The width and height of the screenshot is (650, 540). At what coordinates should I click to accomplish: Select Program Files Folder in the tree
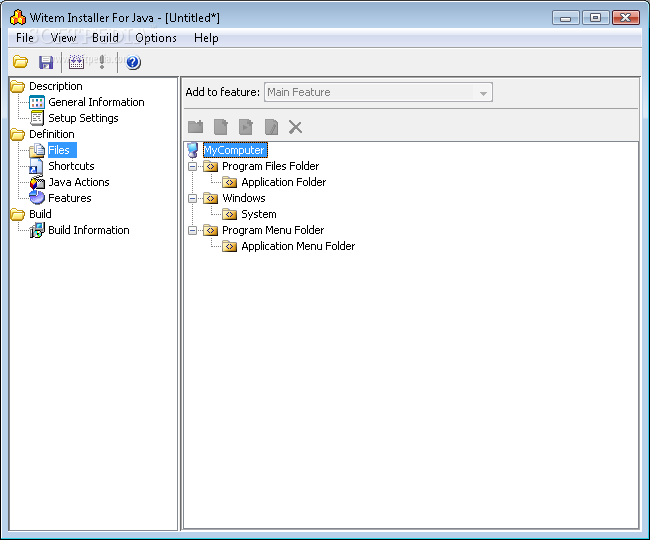point(270,166)
